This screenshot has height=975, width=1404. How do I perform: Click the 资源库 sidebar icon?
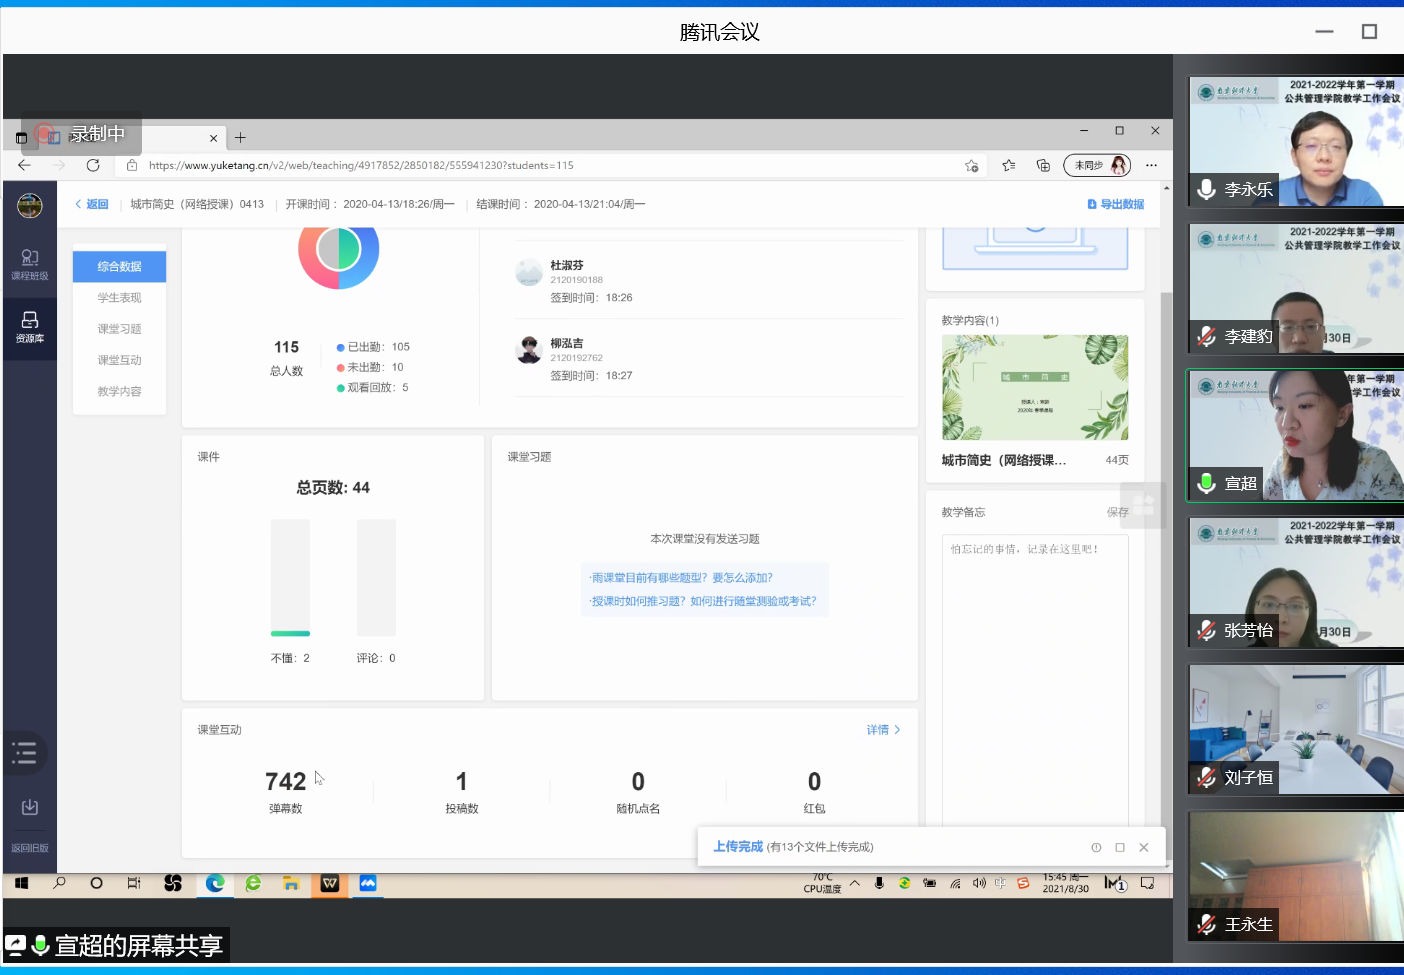30,326
